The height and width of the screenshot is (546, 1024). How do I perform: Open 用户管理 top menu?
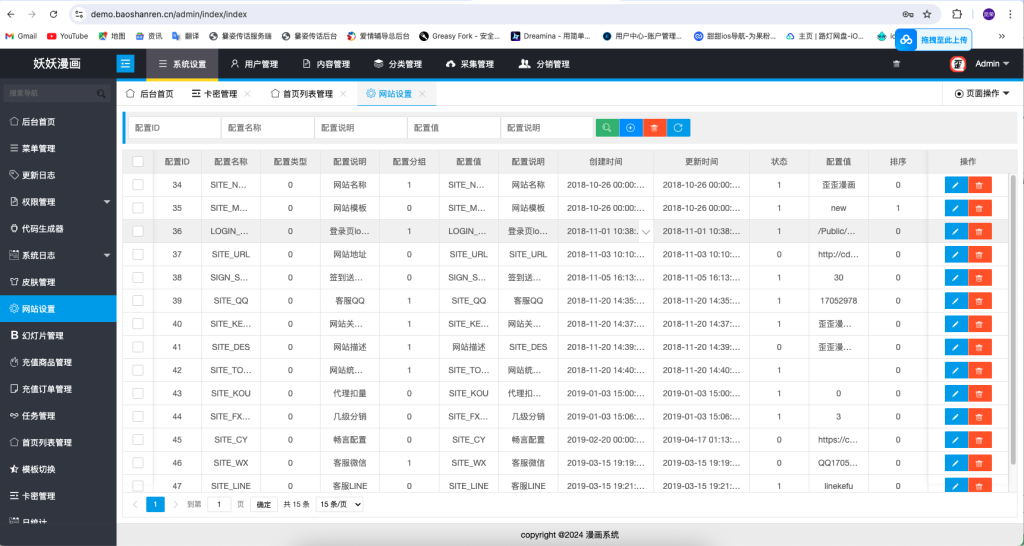(254, 64)
